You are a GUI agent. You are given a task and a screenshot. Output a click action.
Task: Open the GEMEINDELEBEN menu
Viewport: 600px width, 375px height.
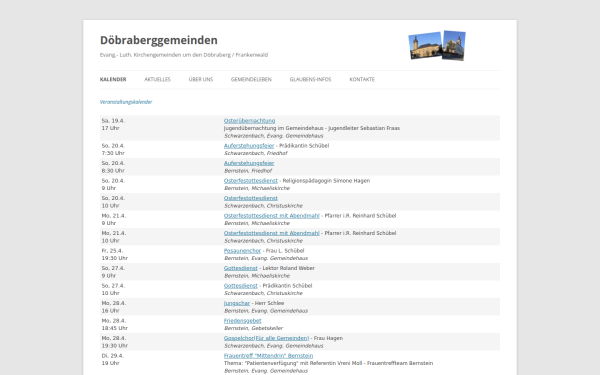click(251, 80)
